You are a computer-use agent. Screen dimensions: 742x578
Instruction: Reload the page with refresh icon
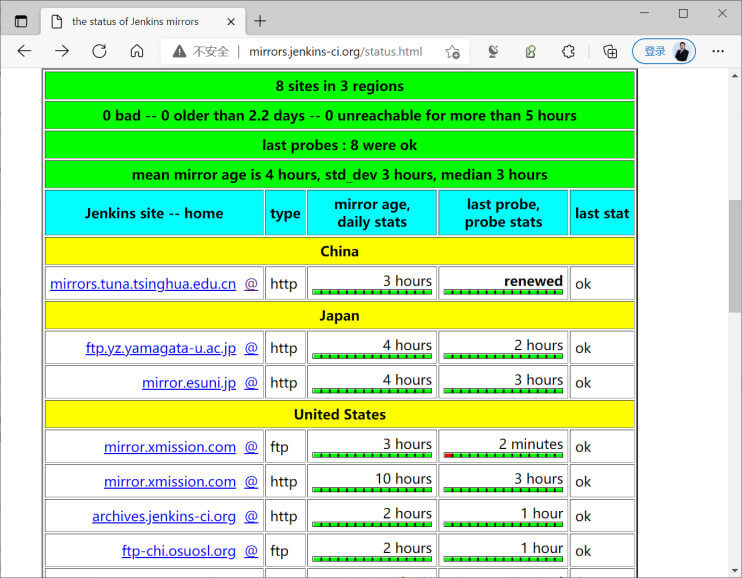click(99, 51)
